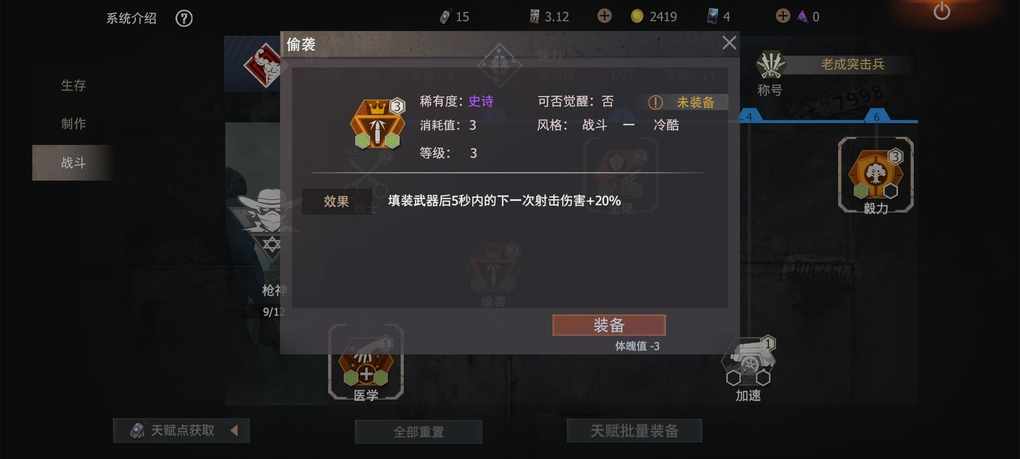
Task: Click the 全部重置 reset button
Action: pos(418,432)
